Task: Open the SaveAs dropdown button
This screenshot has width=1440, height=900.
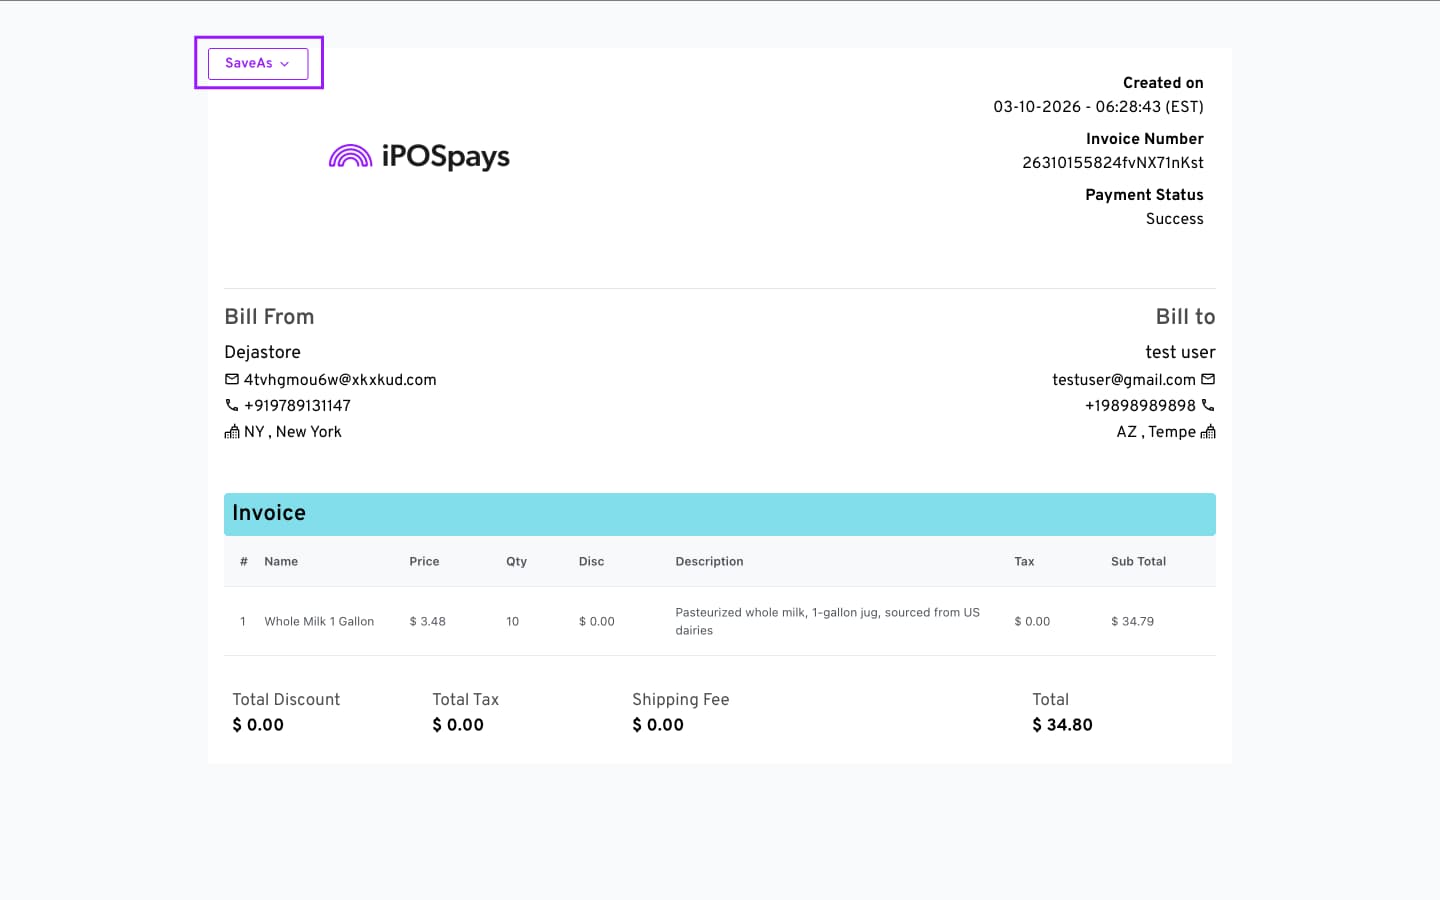Action: click(257, 63)
